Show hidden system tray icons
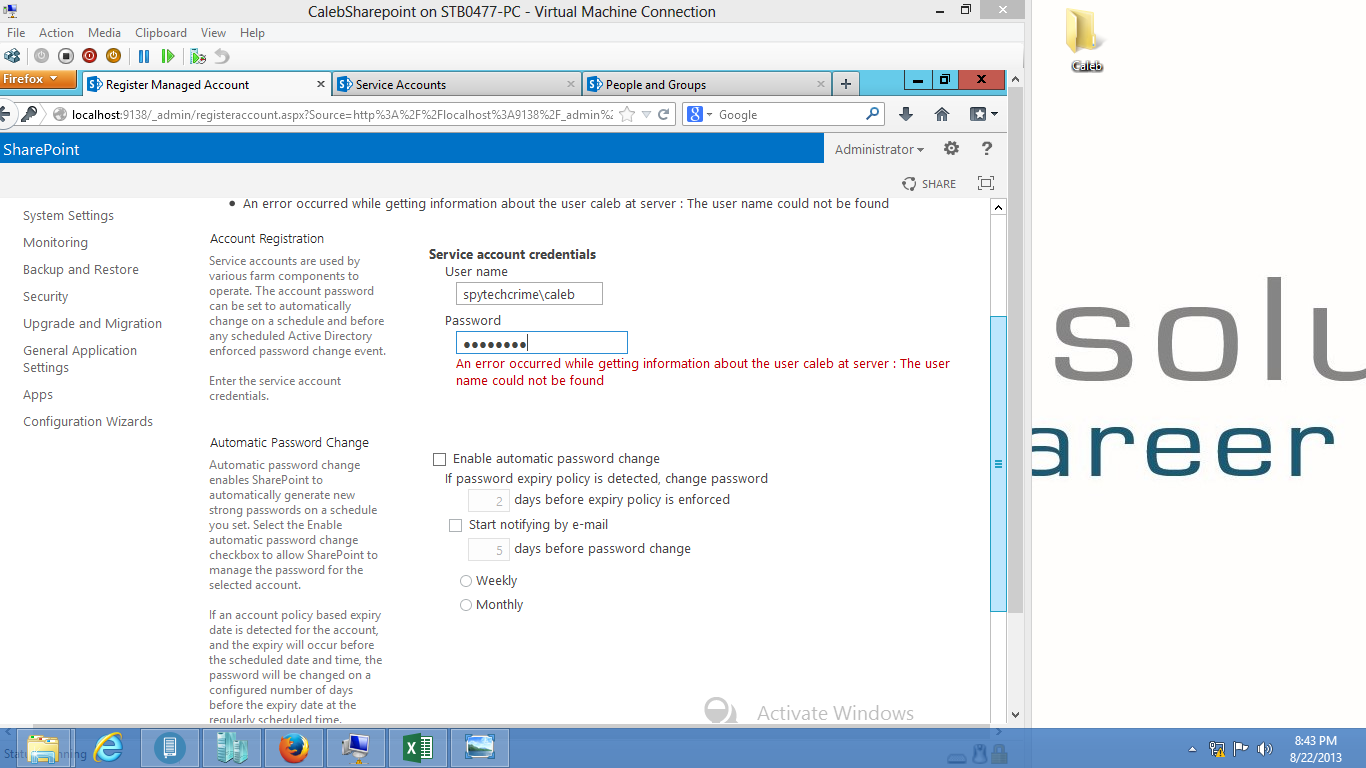This screenshot has width=1366, height=768. pyautogui.click(x=1192, y=748)
